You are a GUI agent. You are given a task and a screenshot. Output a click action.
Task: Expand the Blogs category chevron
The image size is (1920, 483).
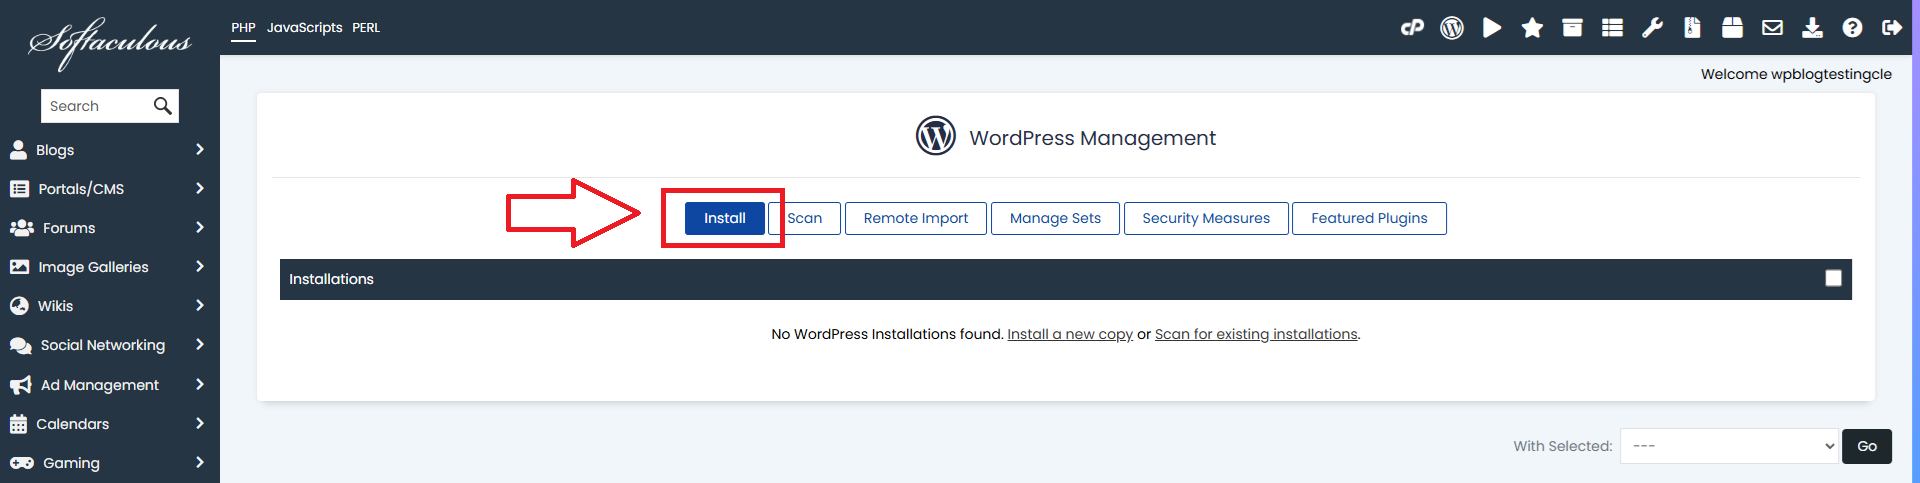(200, 149)
